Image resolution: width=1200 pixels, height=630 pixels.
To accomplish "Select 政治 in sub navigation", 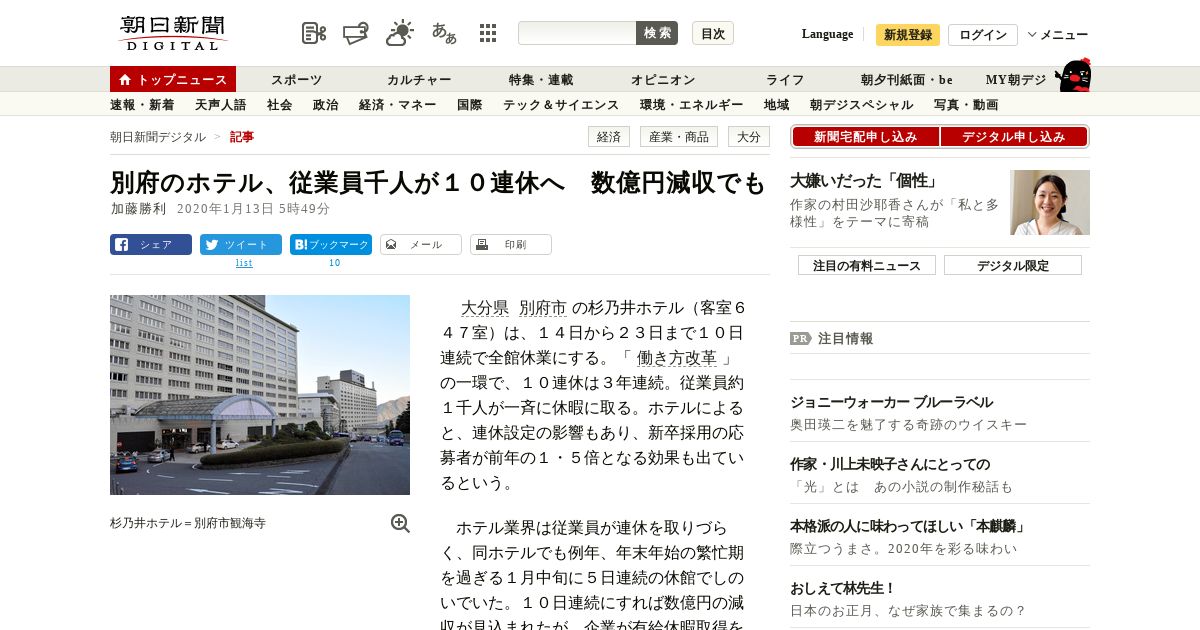I will tap(325, 104).
